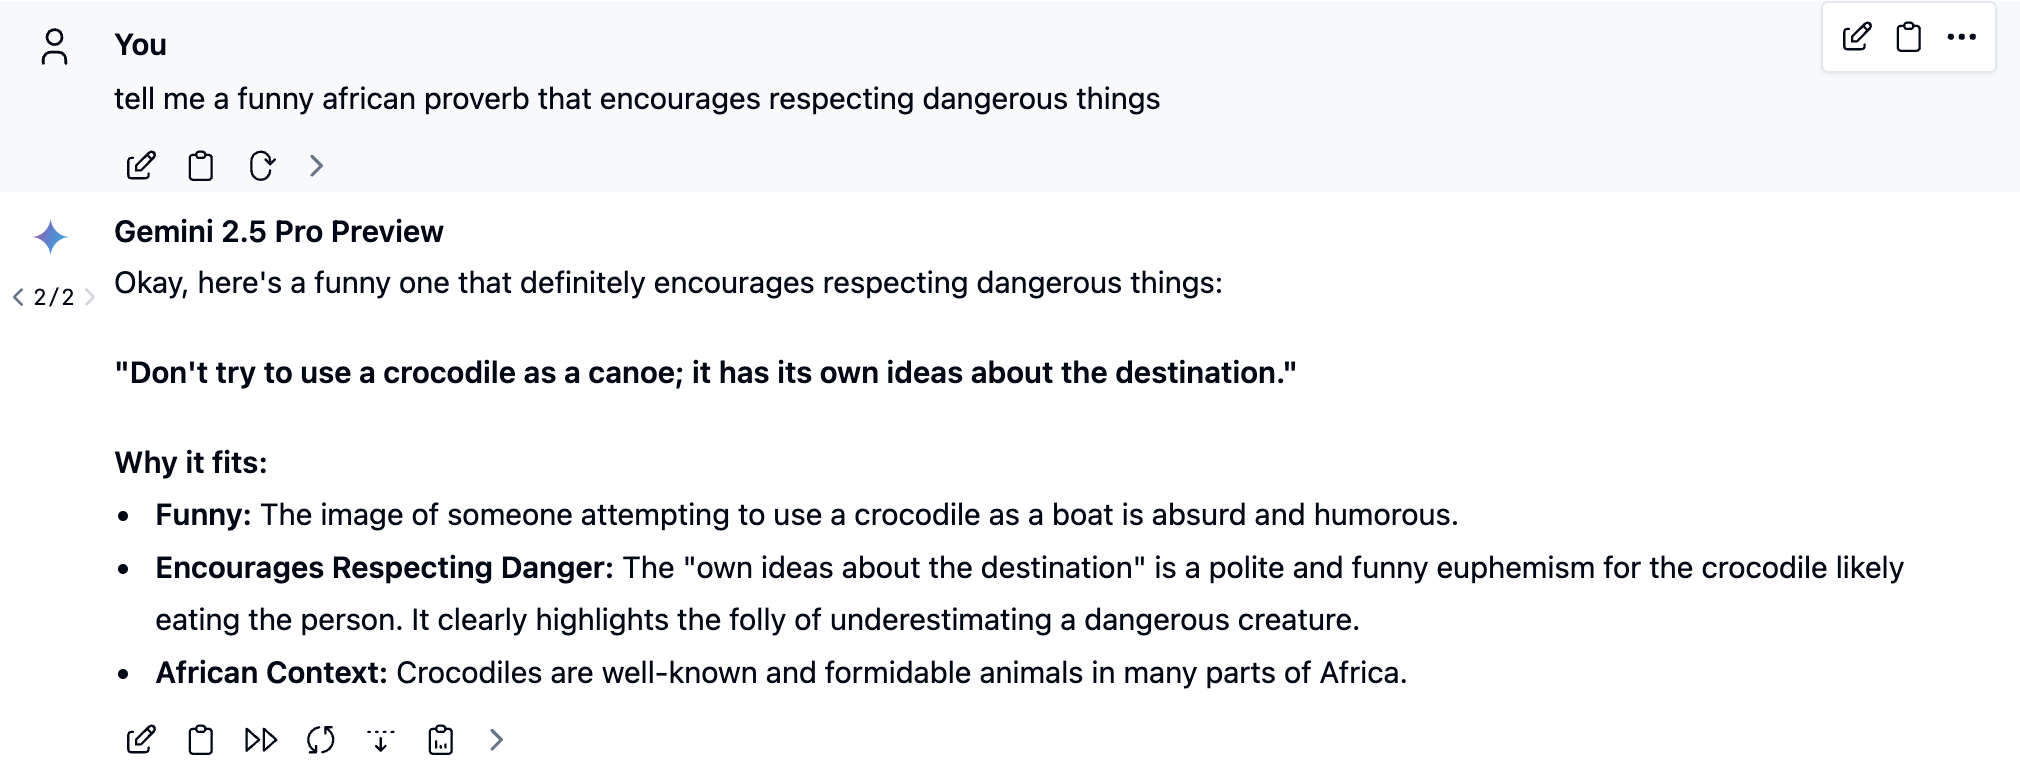Click the user avatar icon beside You
Image resolution: width=2020 pixels, height=776 pixels.
(x=54, y=46)
